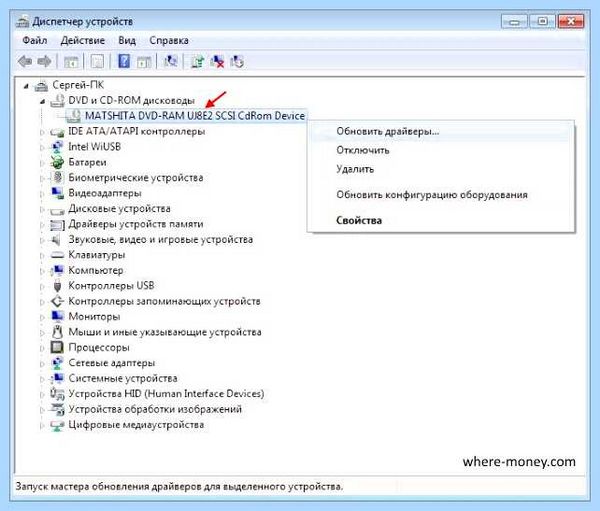Click the Видеоадаптеры display icon
Screen dimensions: 600x511
pyautogui.click(x=57, y=193)
